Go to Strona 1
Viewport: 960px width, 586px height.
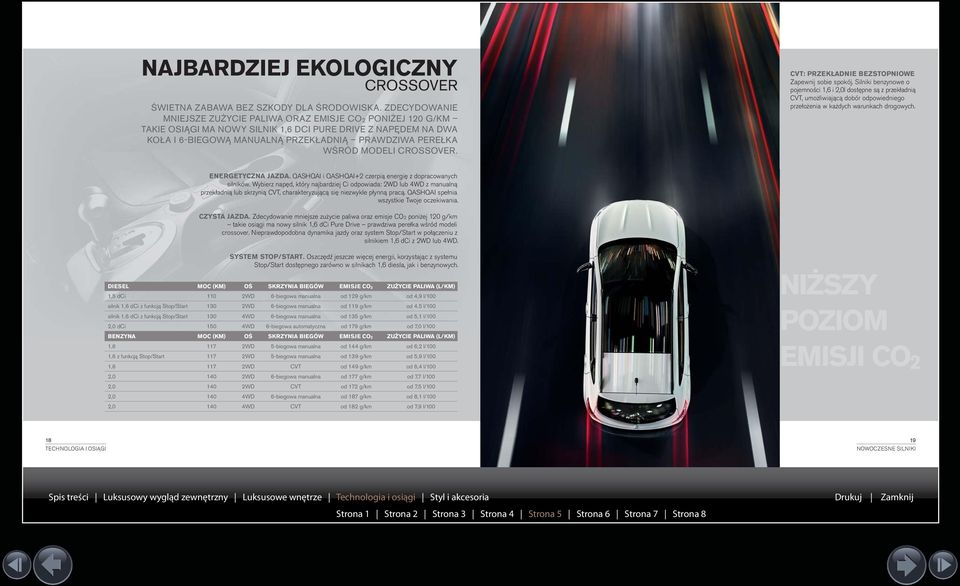(353, 514)
